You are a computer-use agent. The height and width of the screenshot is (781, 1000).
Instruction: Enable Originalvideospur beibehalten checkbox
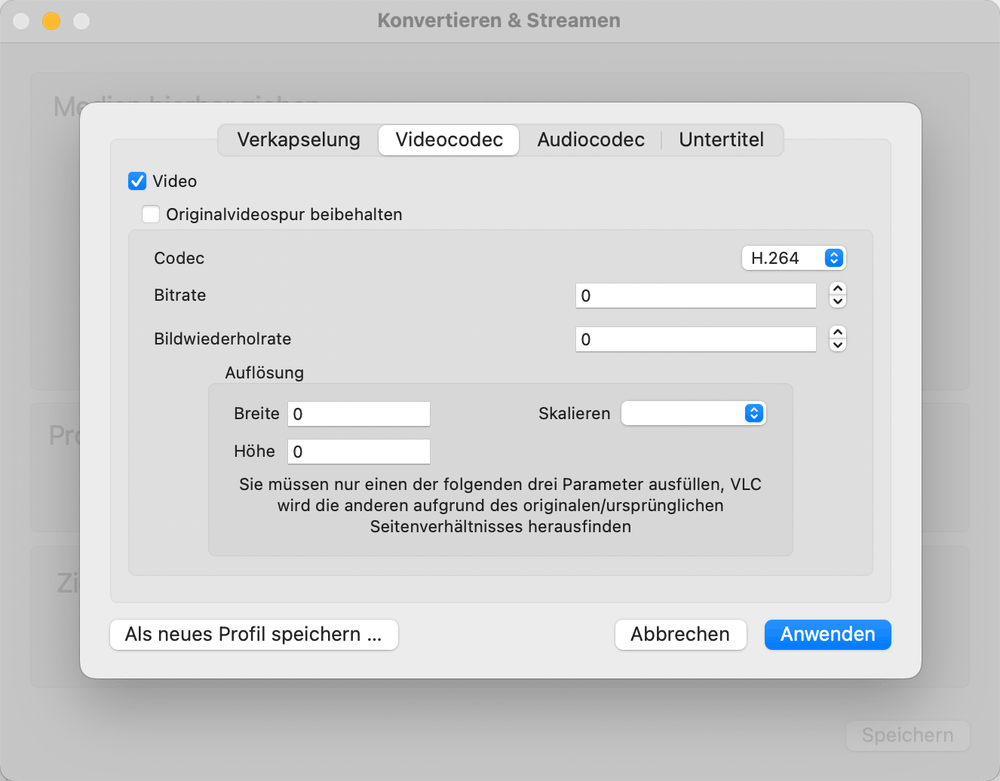point(151,214)
